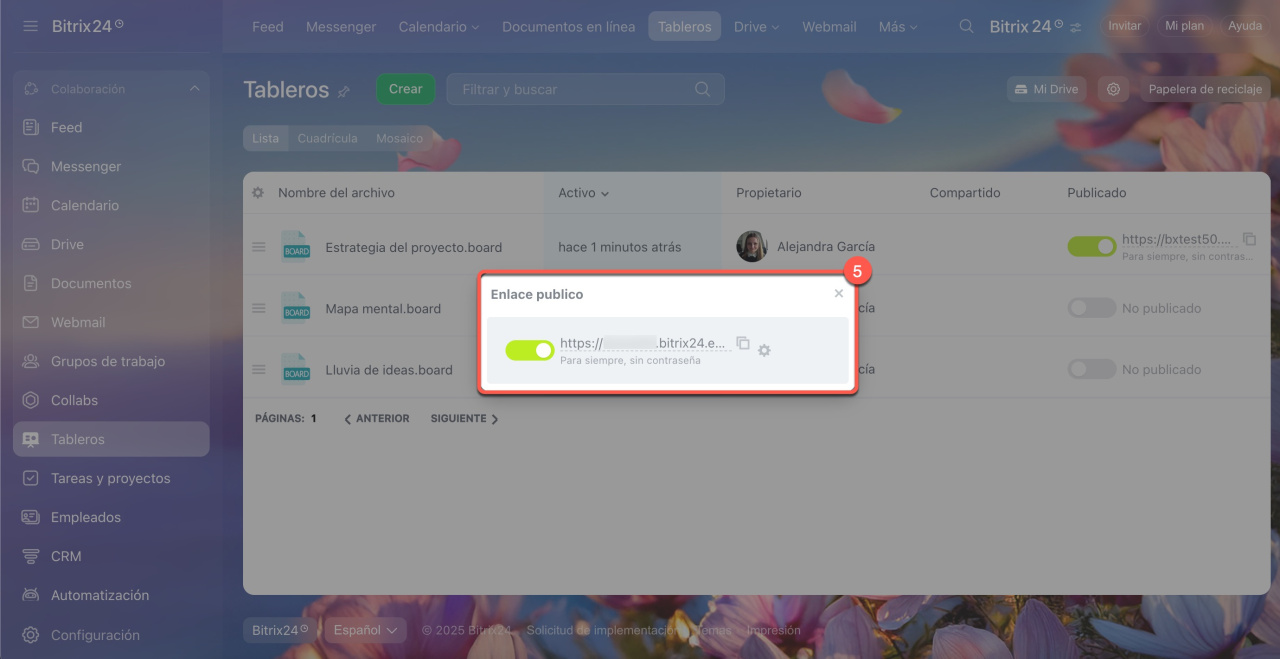Toggle the published switch for Estrategia del proyecto.board
This screenshot has height=659, width=1280.
click(1092, 247)
